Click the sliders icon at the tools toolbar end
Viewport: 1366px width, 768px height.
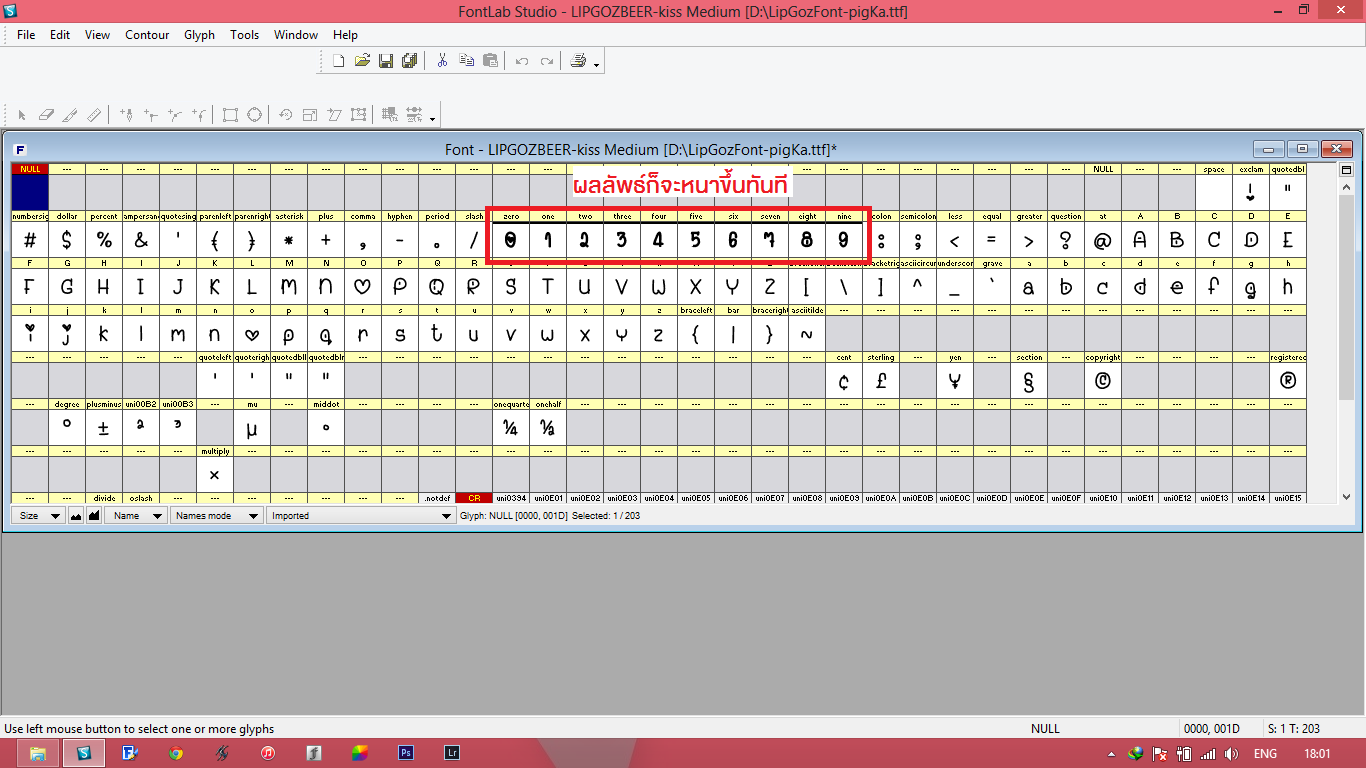pyautogui.click(x=414, y=115)
